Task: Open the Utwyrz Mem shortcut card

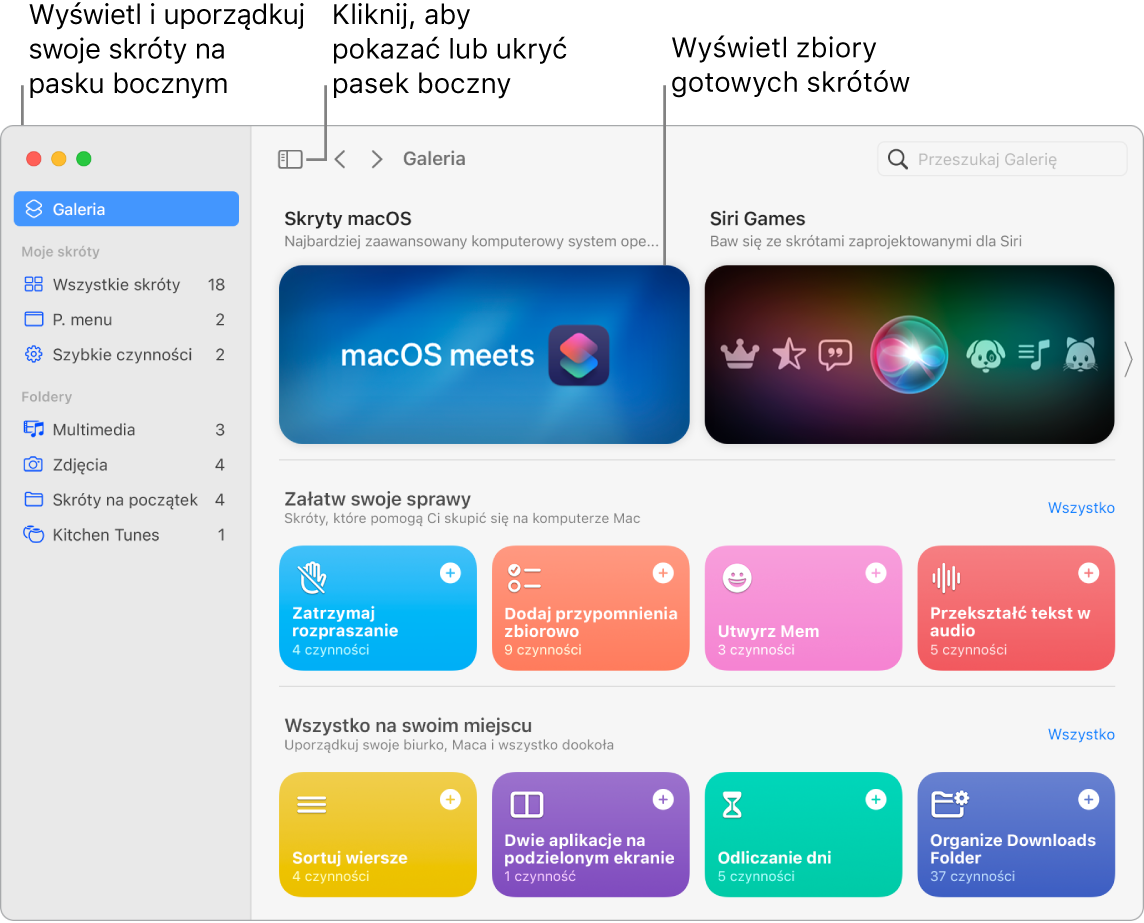Action: [x=803, y=608]
